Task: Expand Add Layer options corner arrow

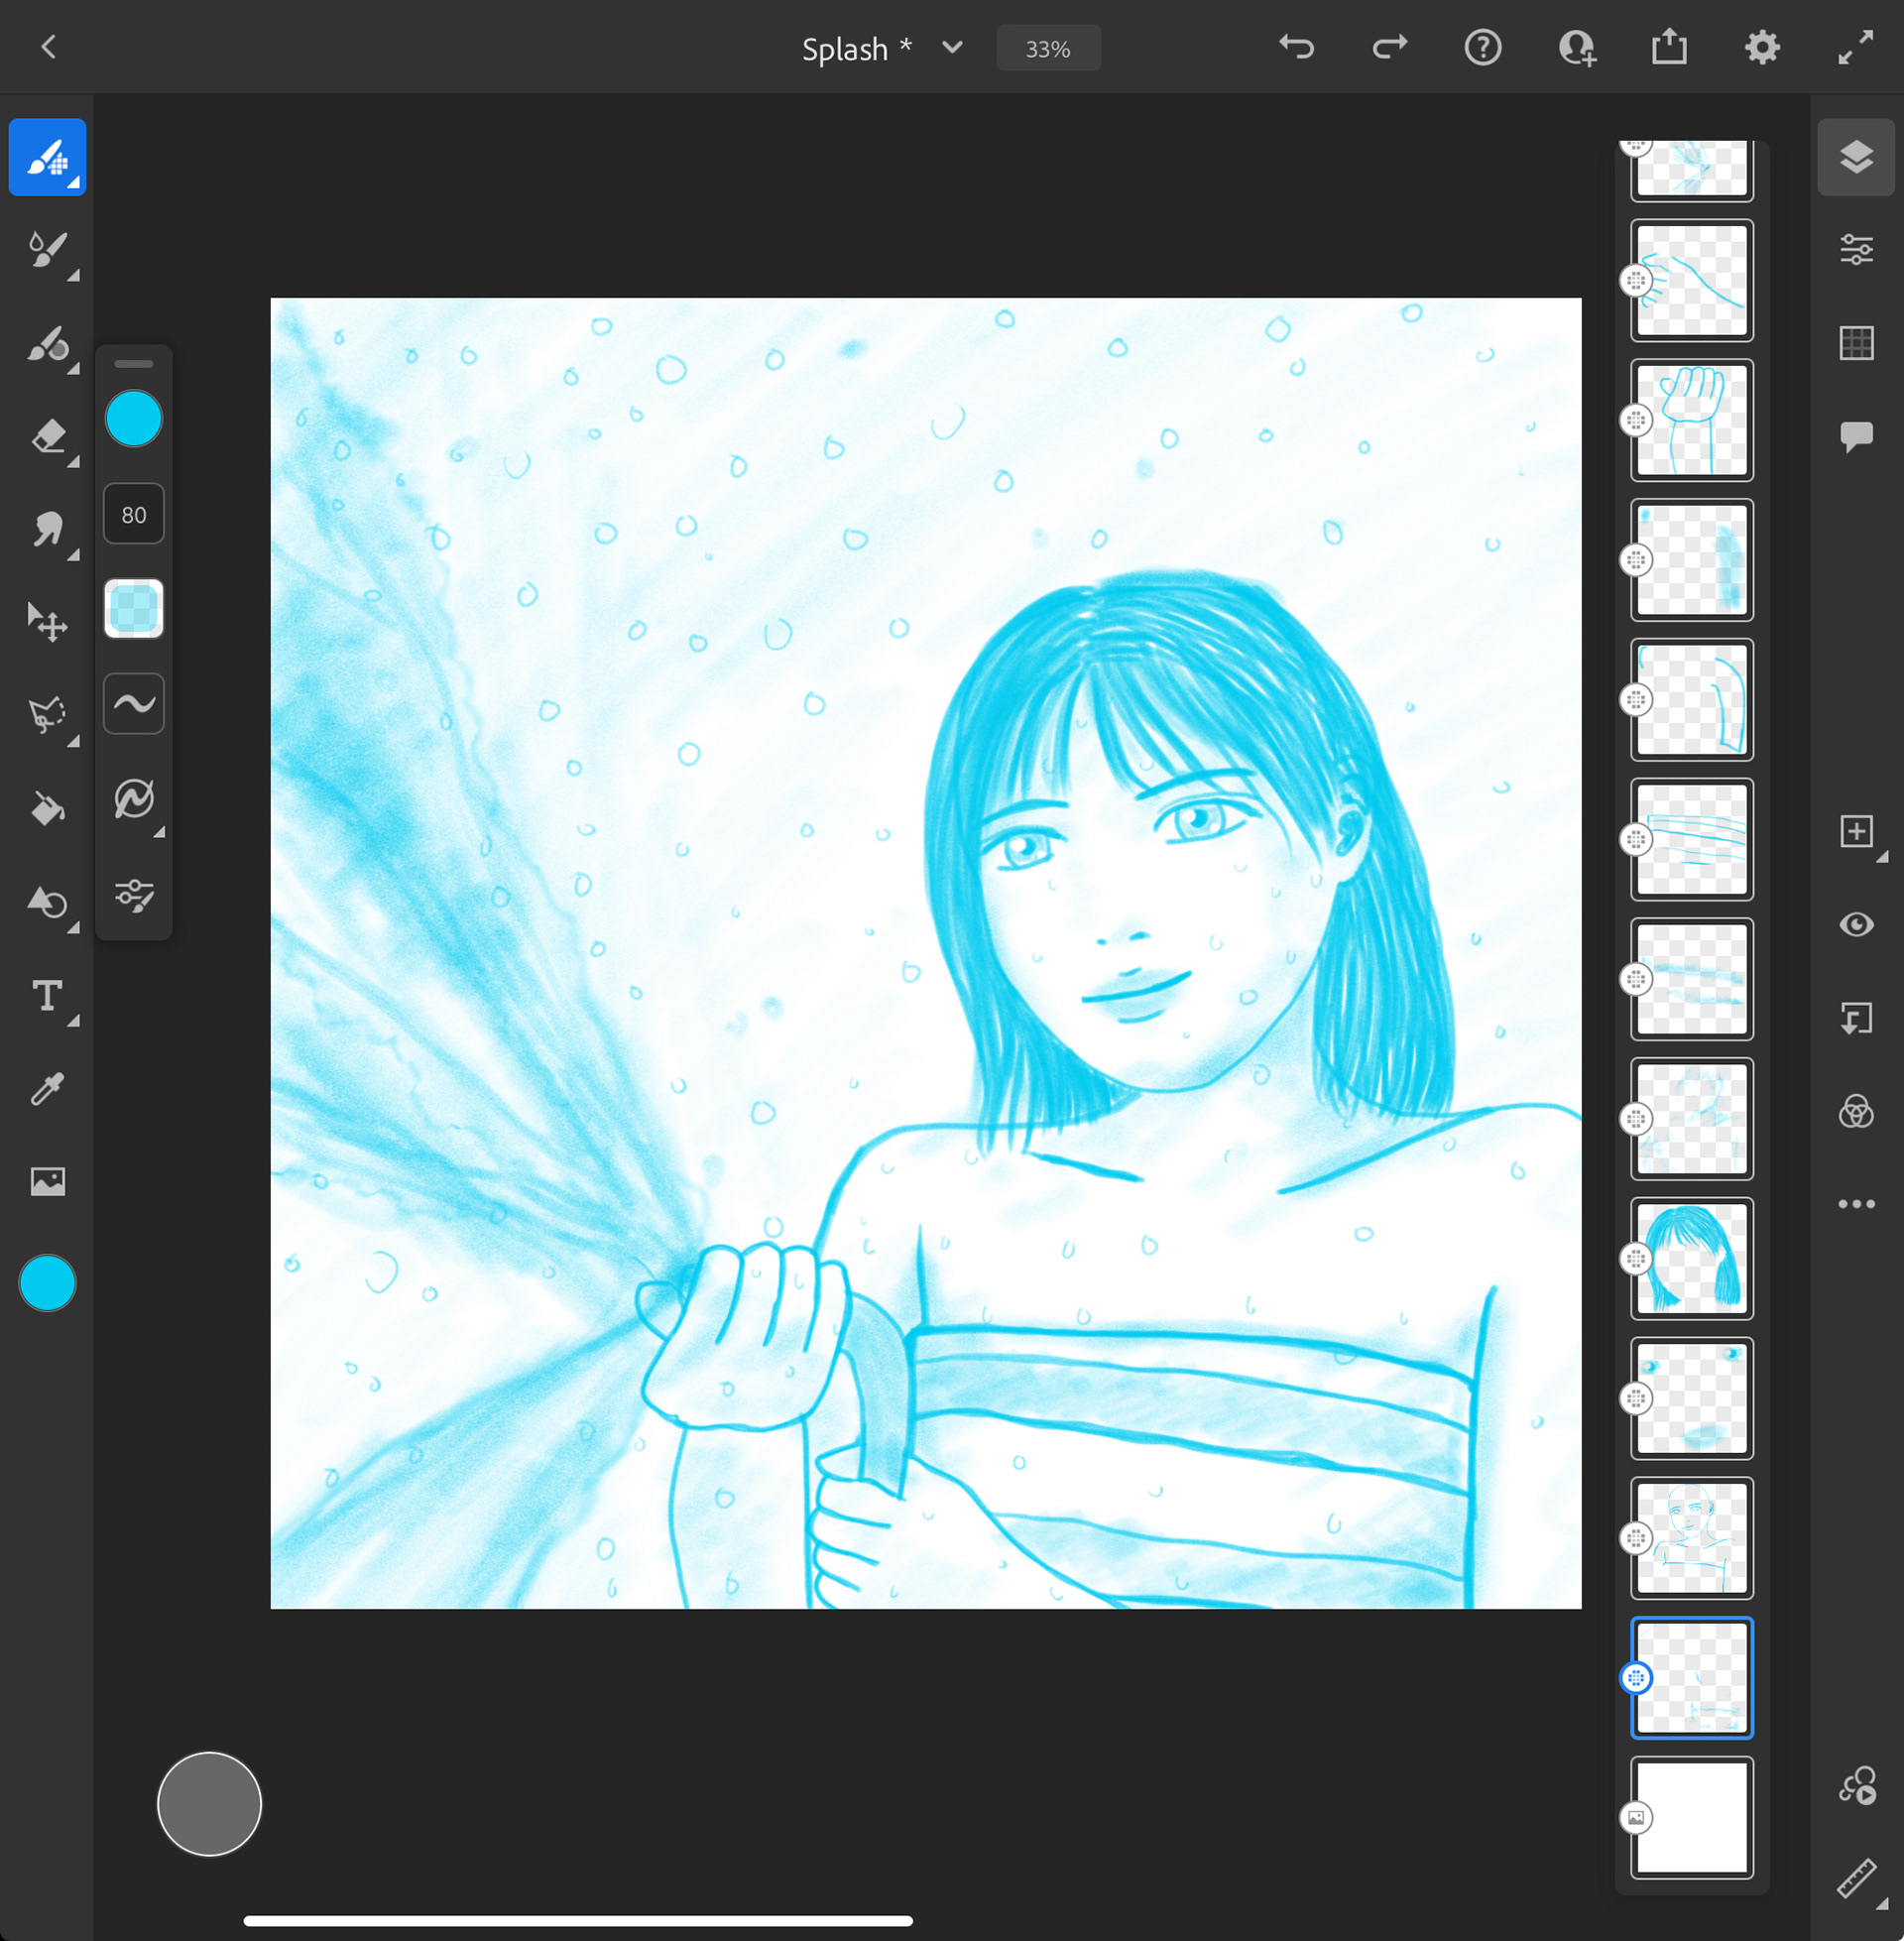Action: pyautogui.click(x=1881, y=857)
